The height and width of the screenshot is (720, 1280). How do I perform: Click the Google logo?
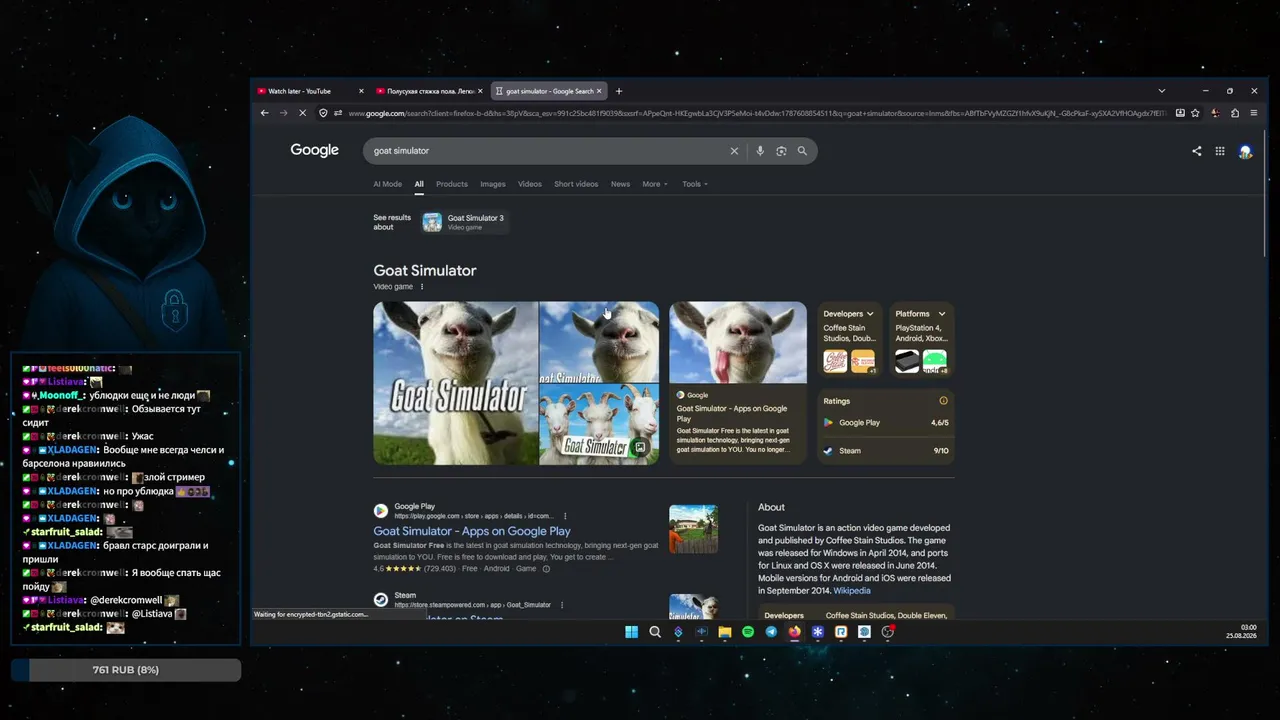pos(315,150)
